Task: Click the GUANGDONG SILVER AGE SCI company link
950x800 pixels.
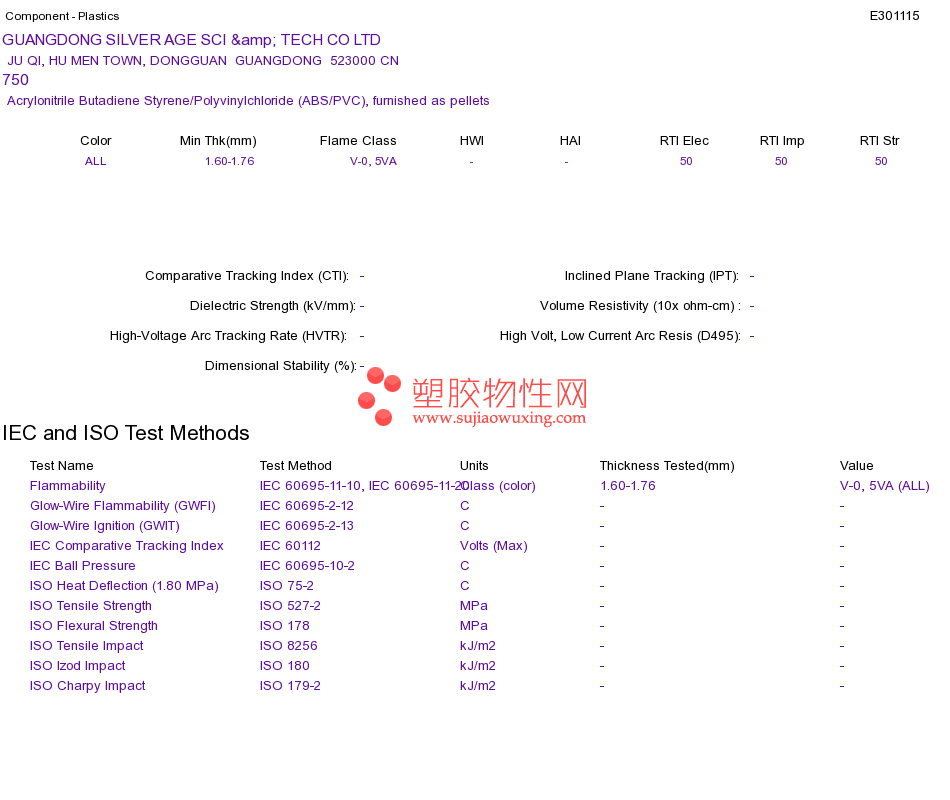Action: 191,40
